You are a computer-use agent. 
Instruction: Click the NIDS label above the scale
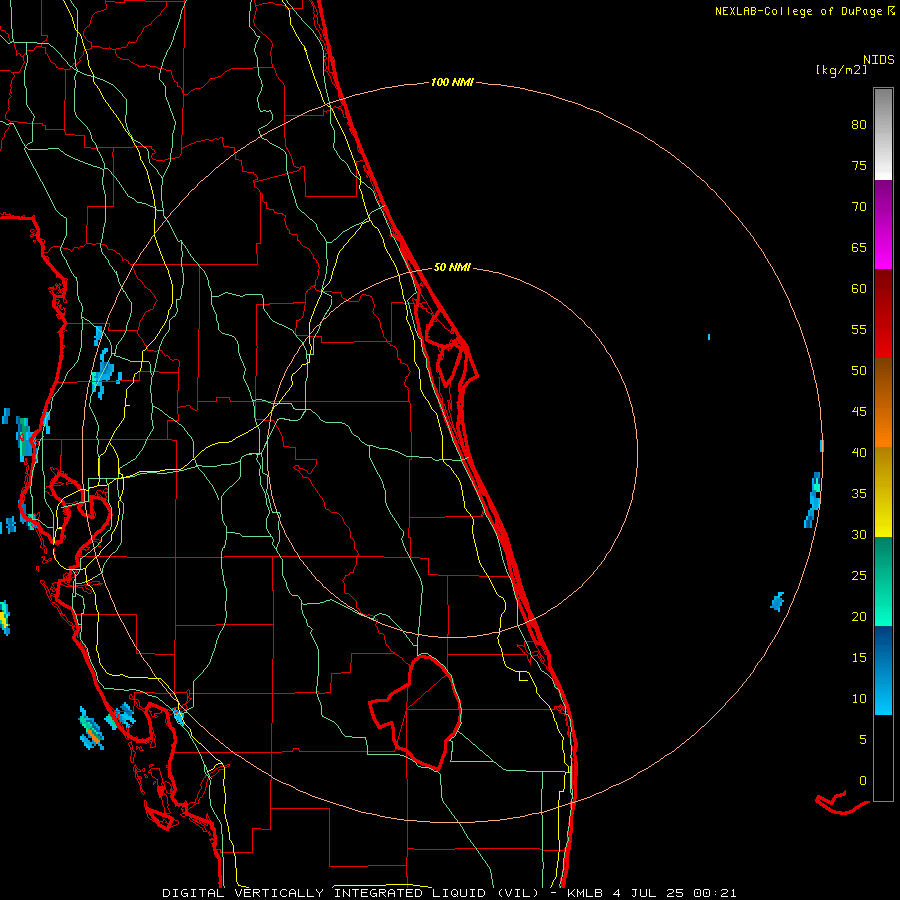[x=878, y=60]
